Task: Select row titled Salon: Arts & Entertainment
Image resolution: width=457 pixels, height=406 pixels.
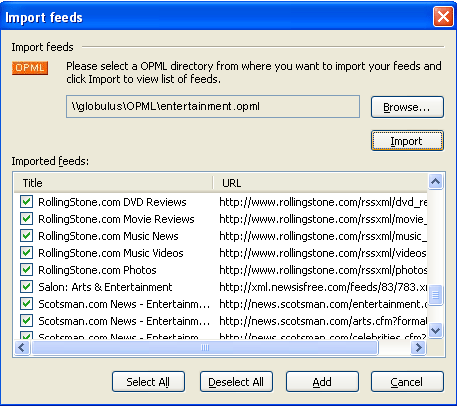Action: 105,287
